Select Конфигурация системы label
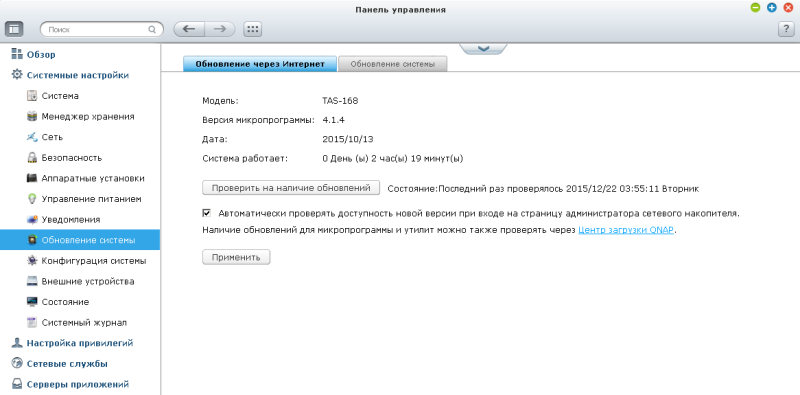 94,261
